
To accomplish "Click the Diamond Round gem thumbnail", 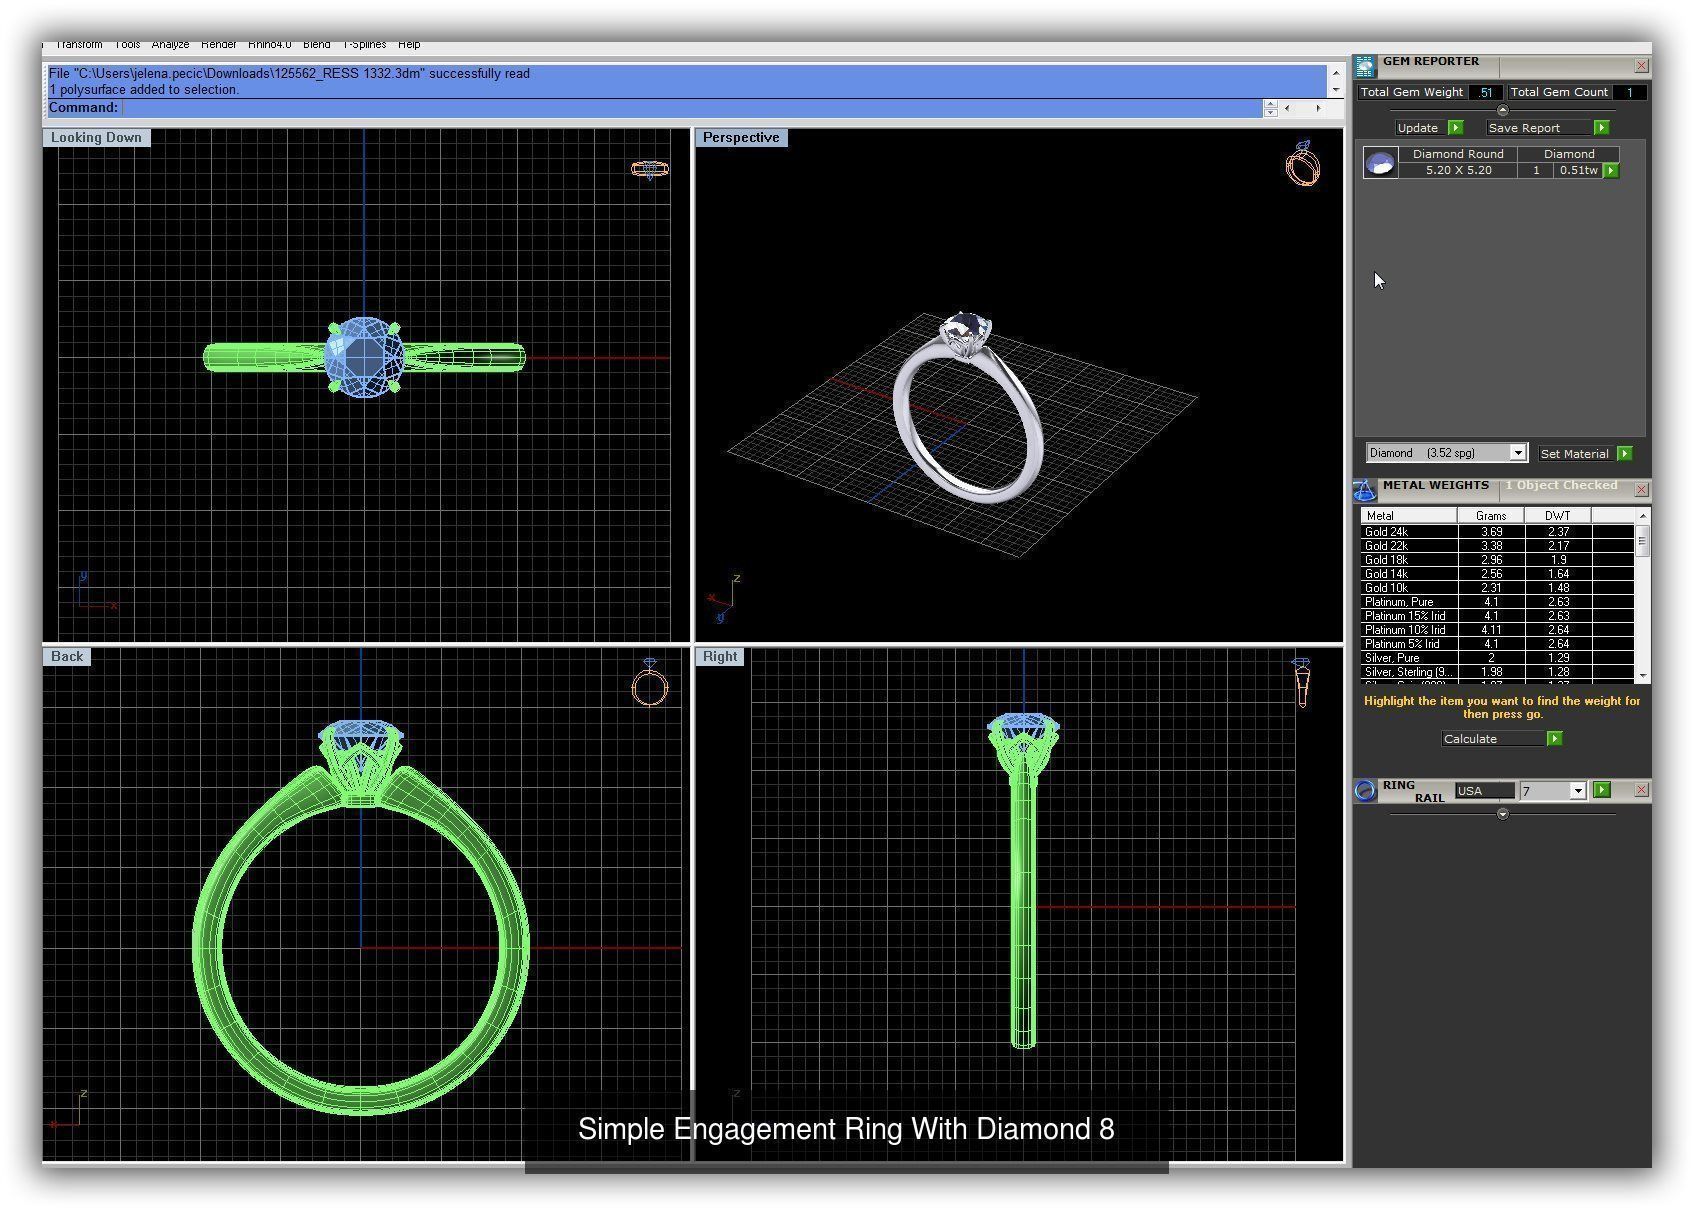I will click(x=1380, y=163).
